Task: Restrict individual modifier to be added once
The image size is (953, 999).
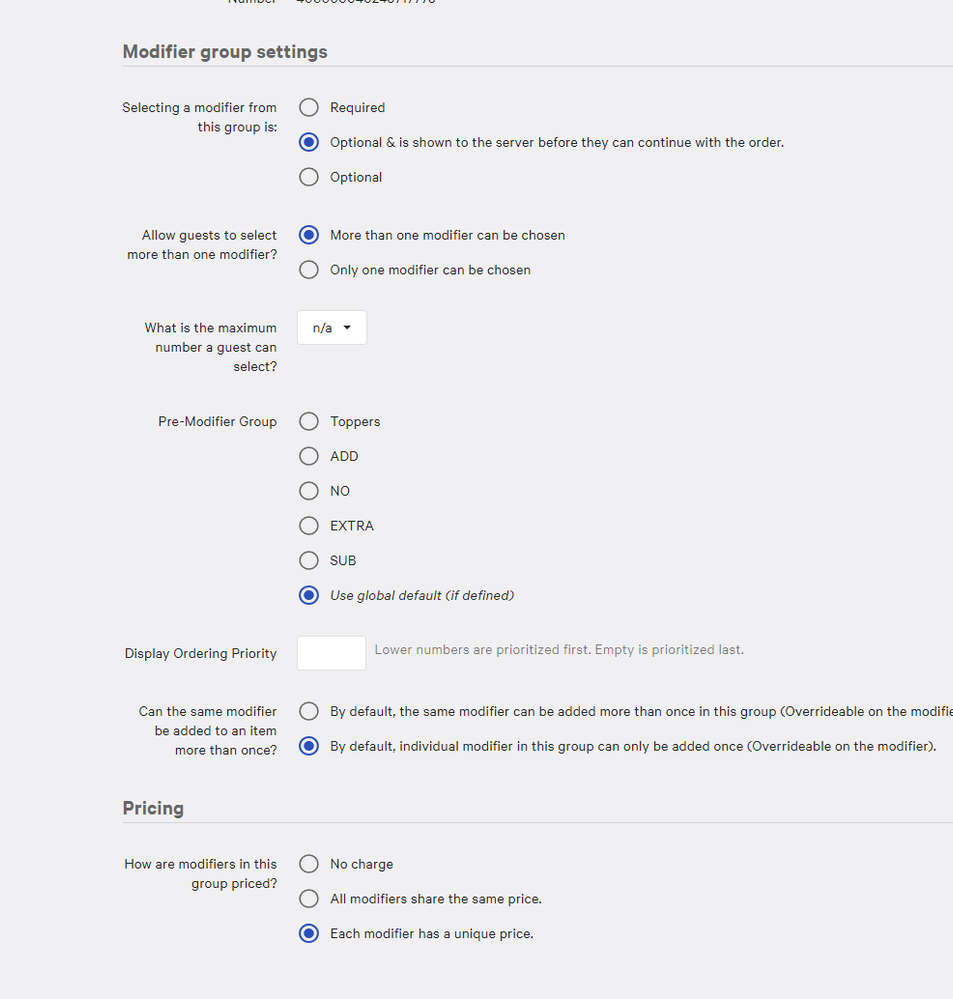Action: (x=310, y=747)
